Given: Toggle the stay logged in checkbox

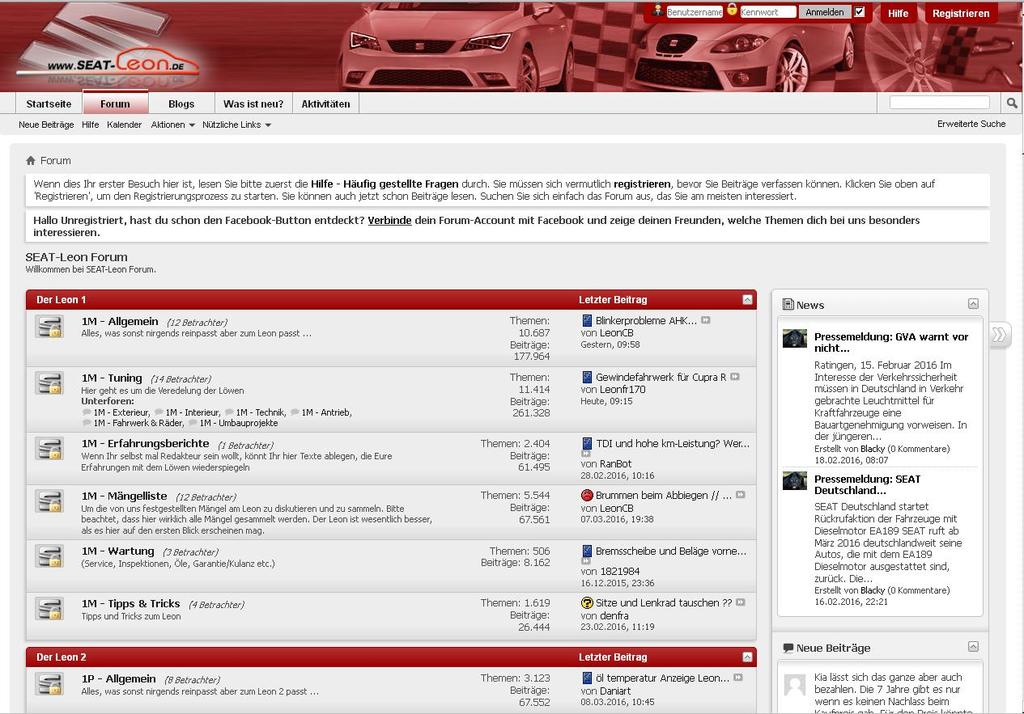Looking at the screenshot, I should pos(859,12).
